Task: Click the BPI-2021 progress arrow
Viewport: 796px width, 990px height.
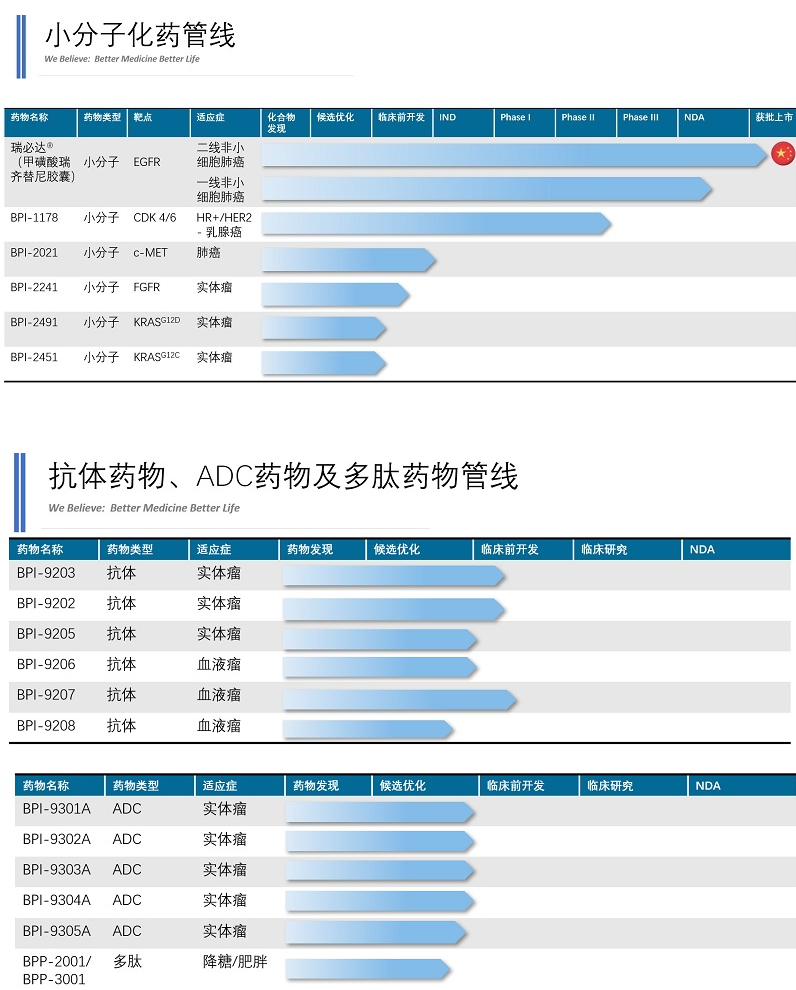Action: click(x=348, y=259)
